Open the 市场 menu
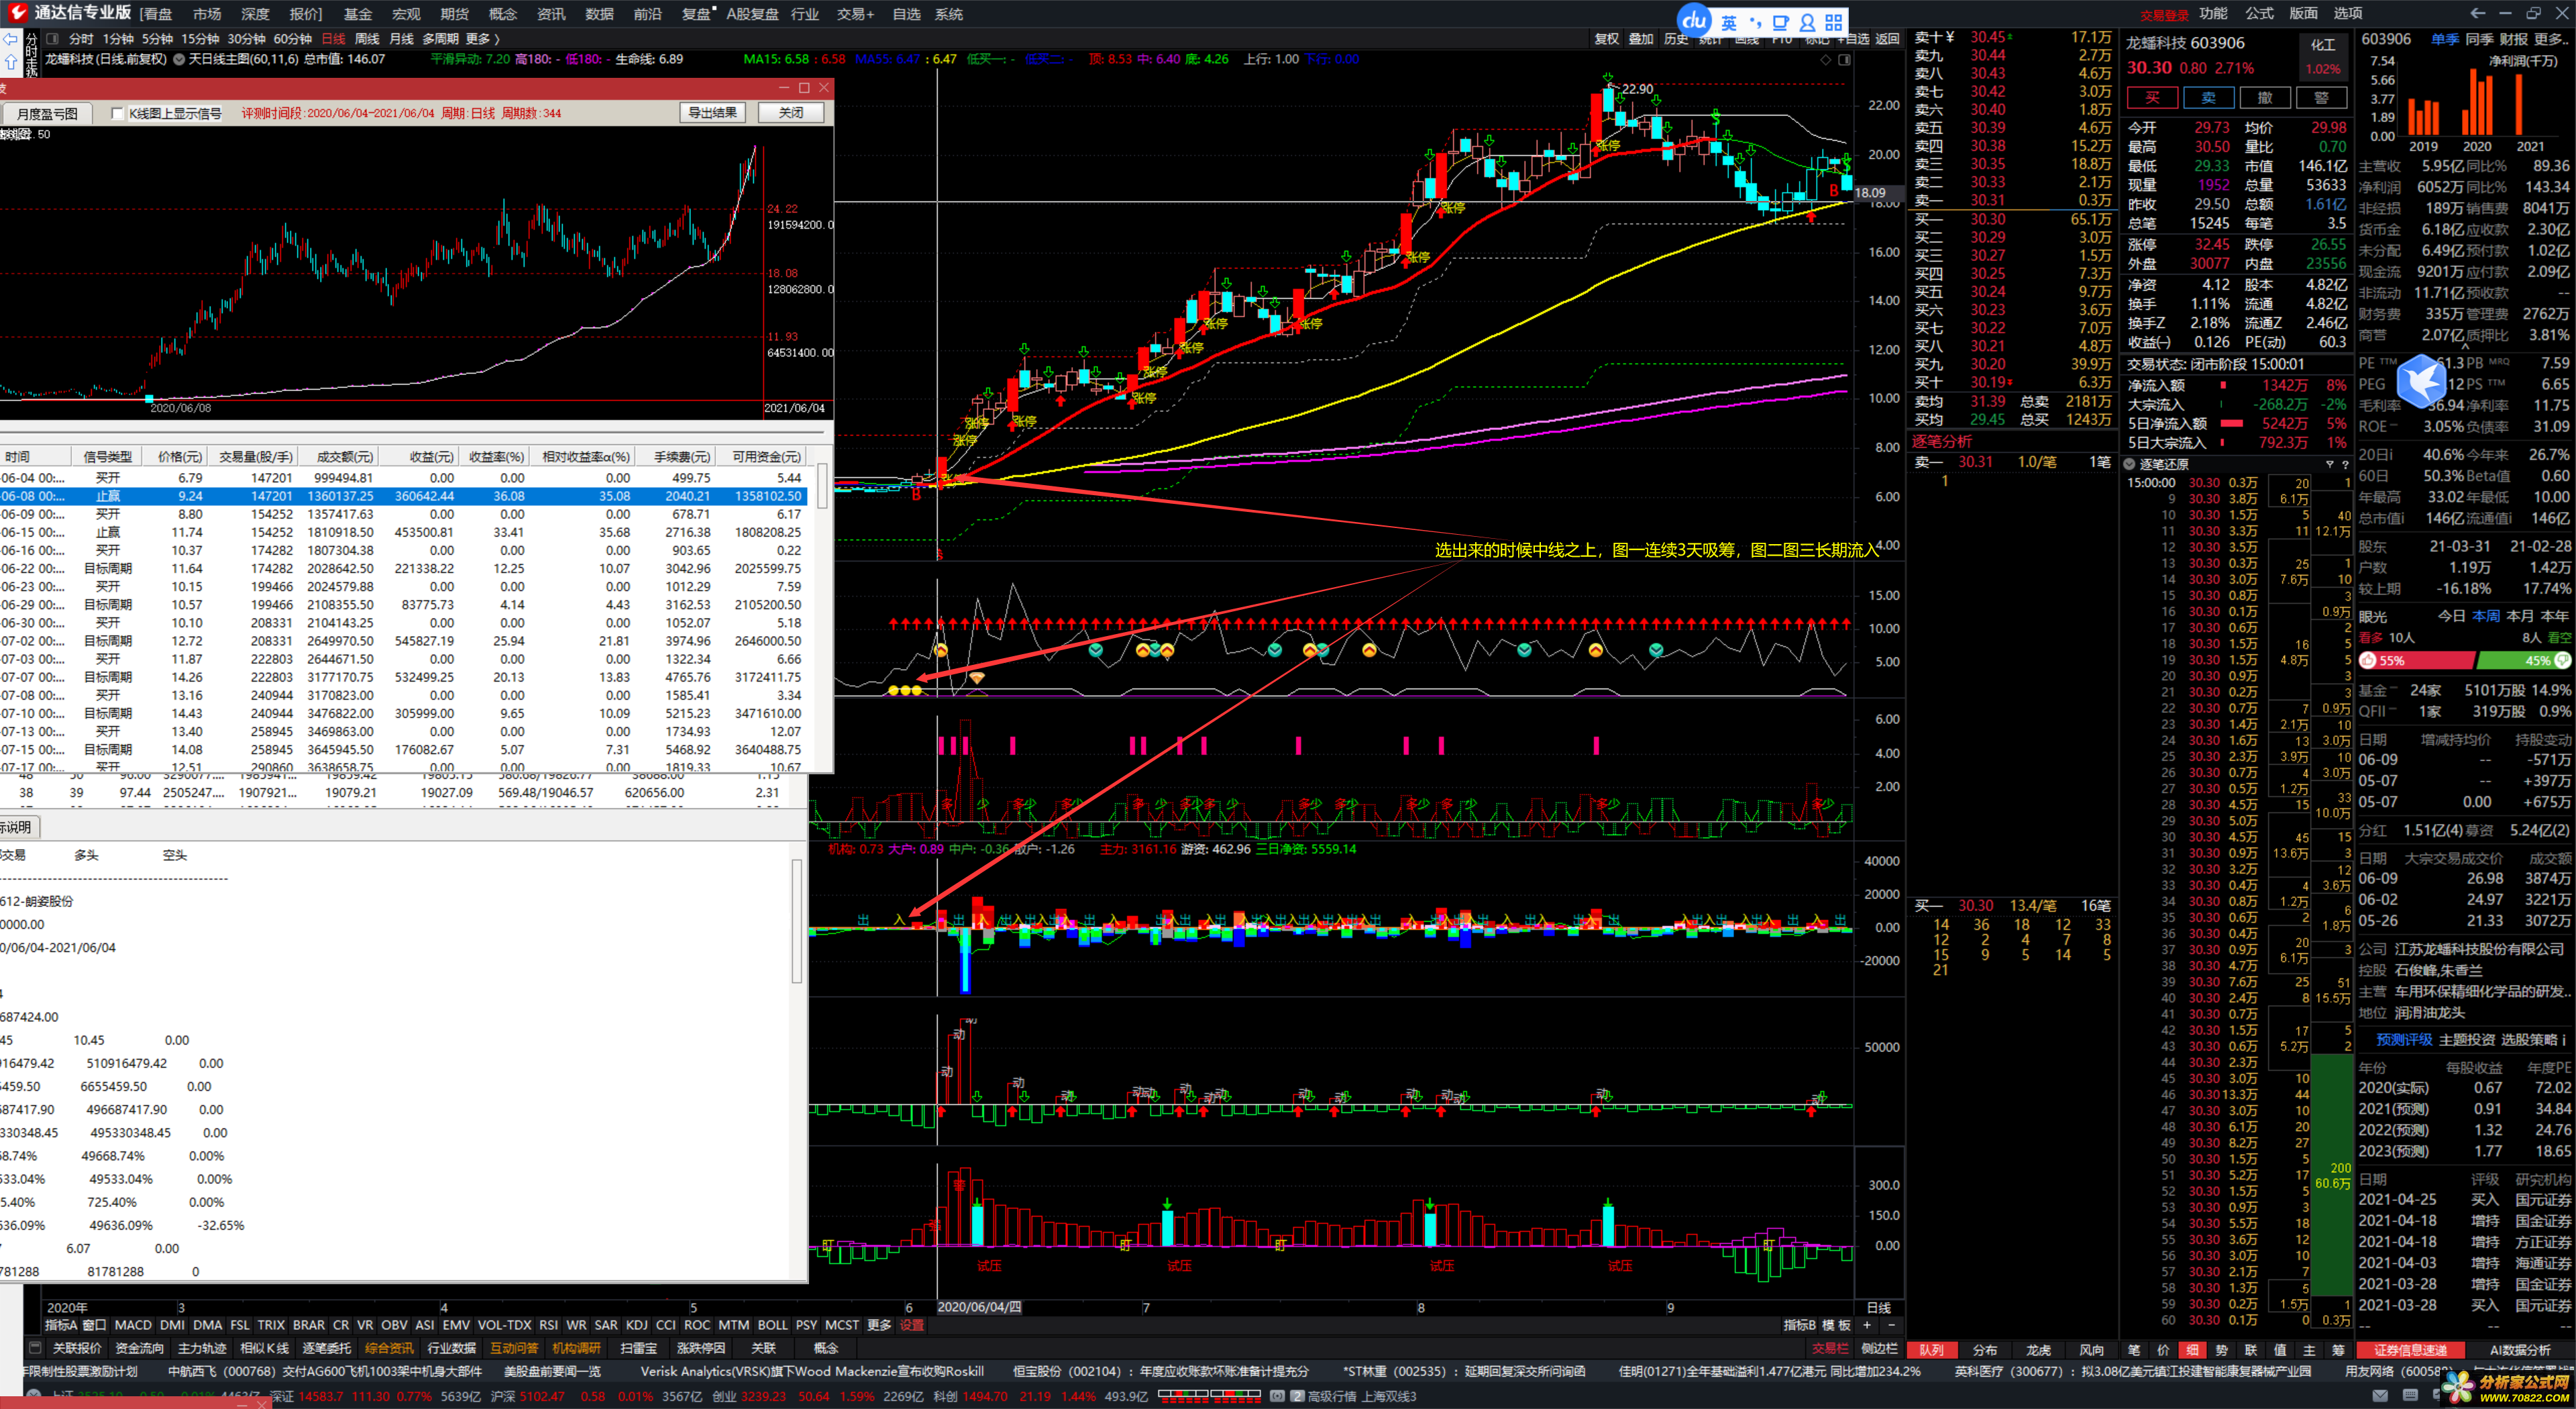The width and height of the screenshot is (2576, 1409). 207,14
